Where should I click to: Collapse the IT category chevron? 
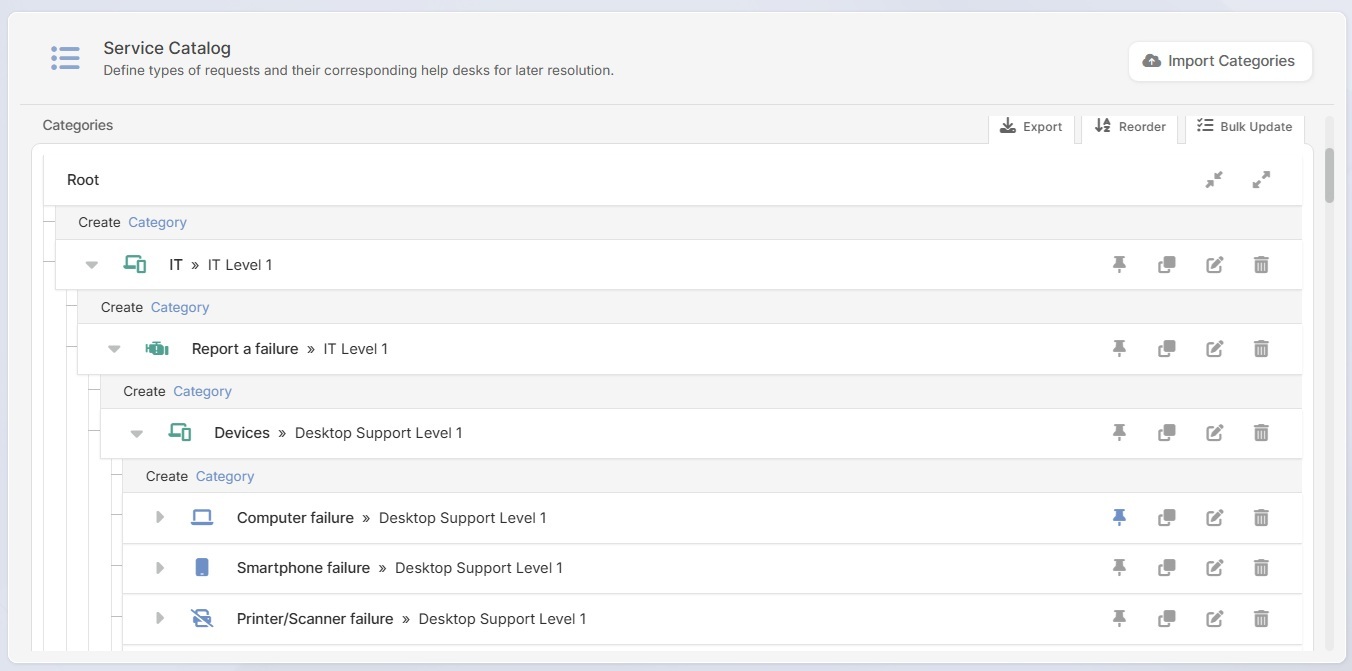[x=92, y=264]
